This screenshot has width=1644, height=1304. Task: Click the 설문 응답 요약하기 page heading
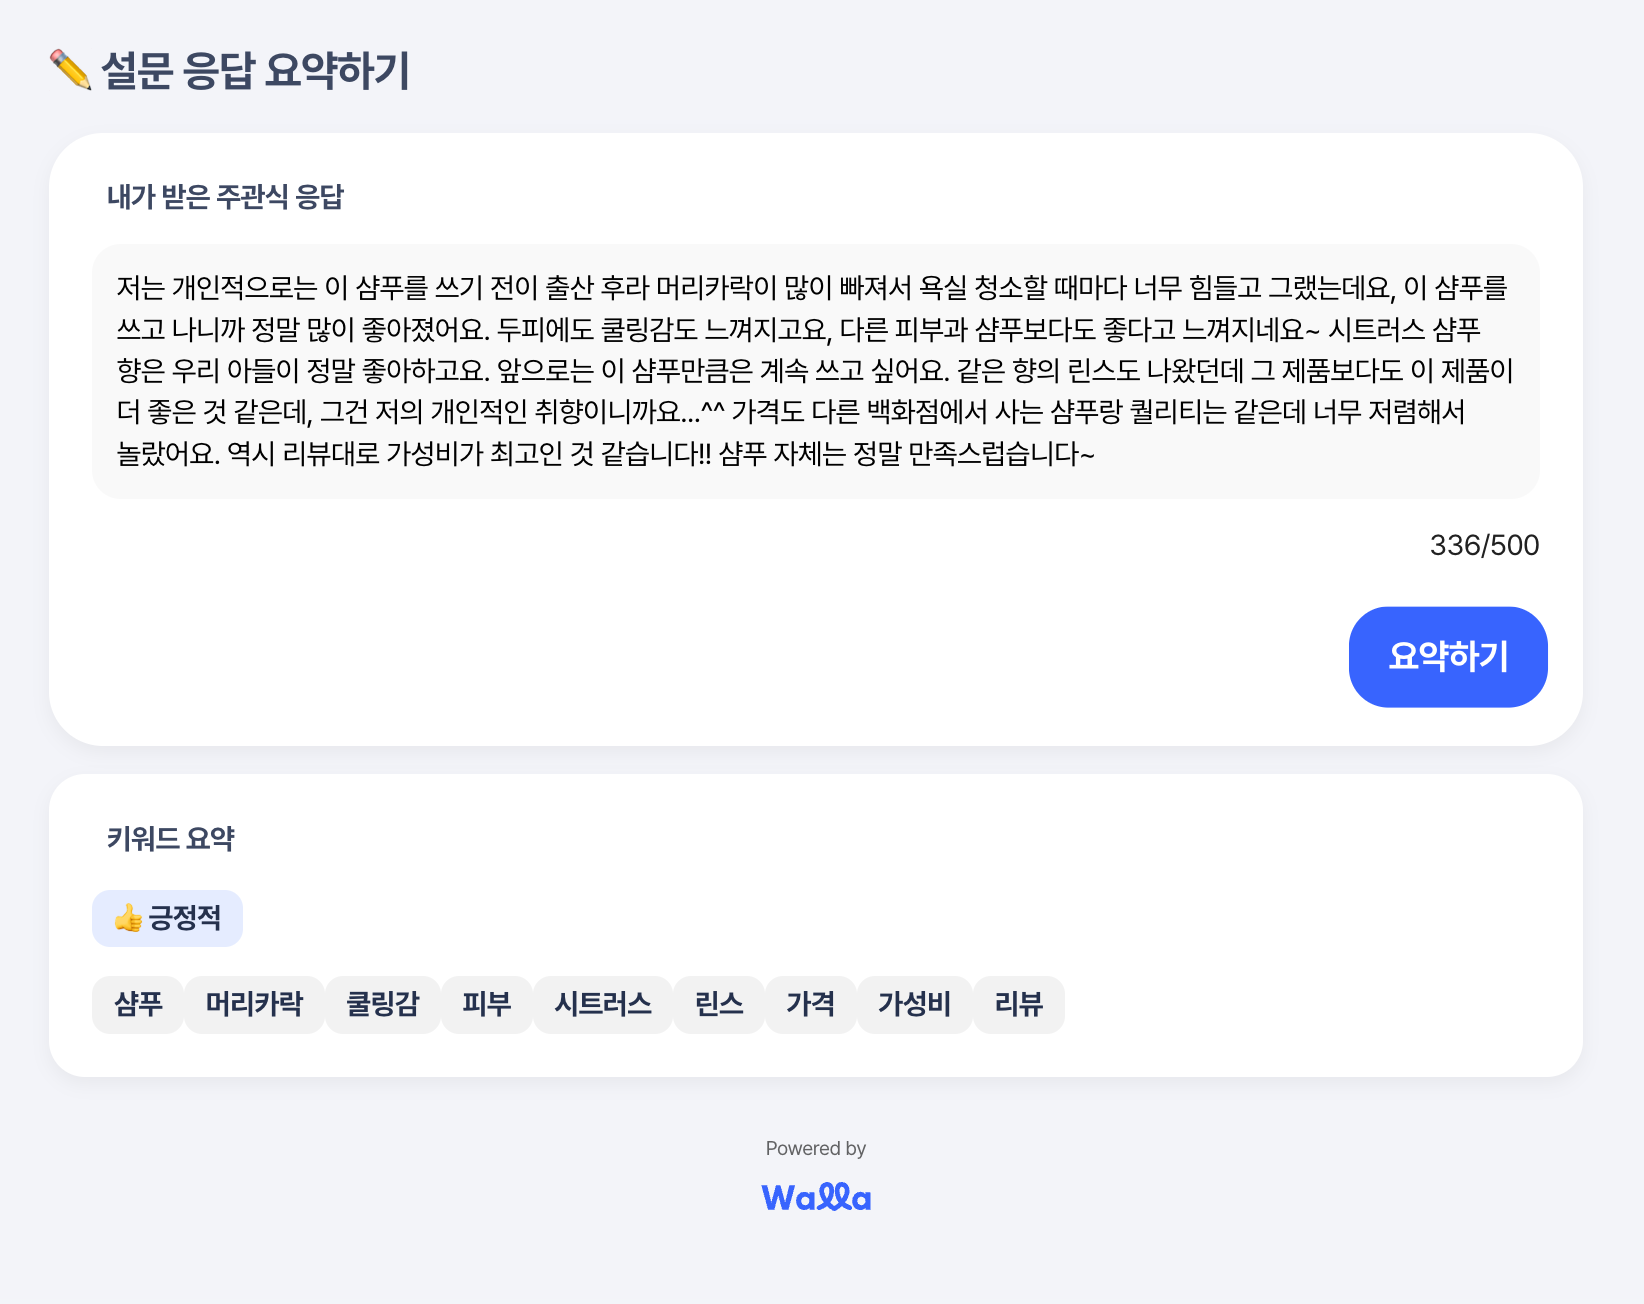tap(255, 70)
